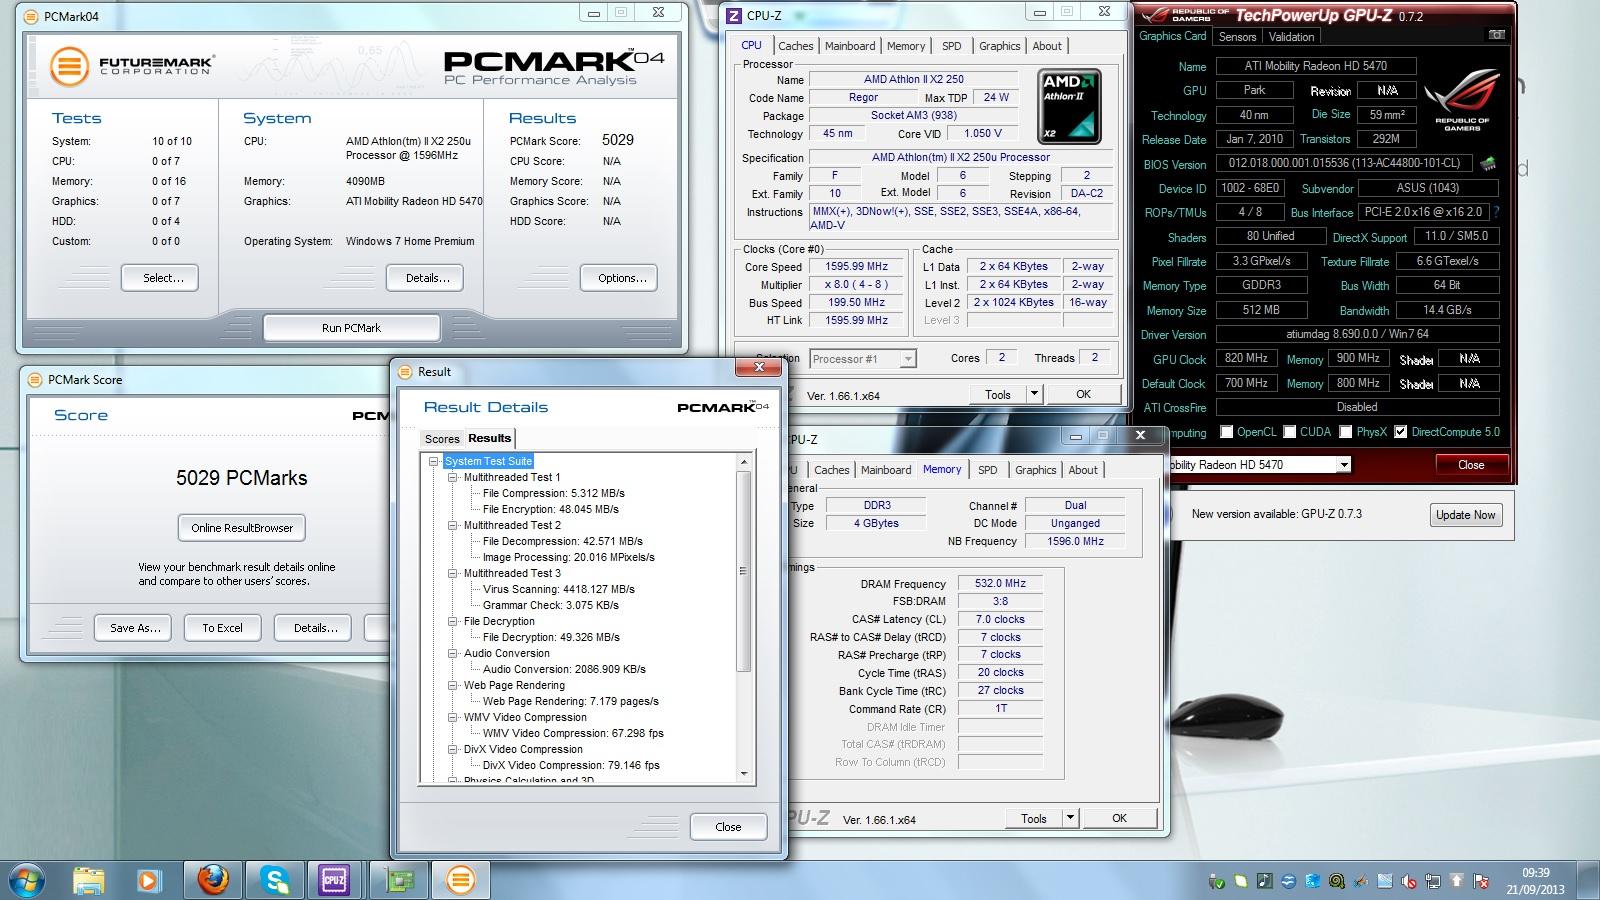Click the Show Desktop strip at the taskbar edge
Screen dimensions: 1600x900
(1589, 880)
